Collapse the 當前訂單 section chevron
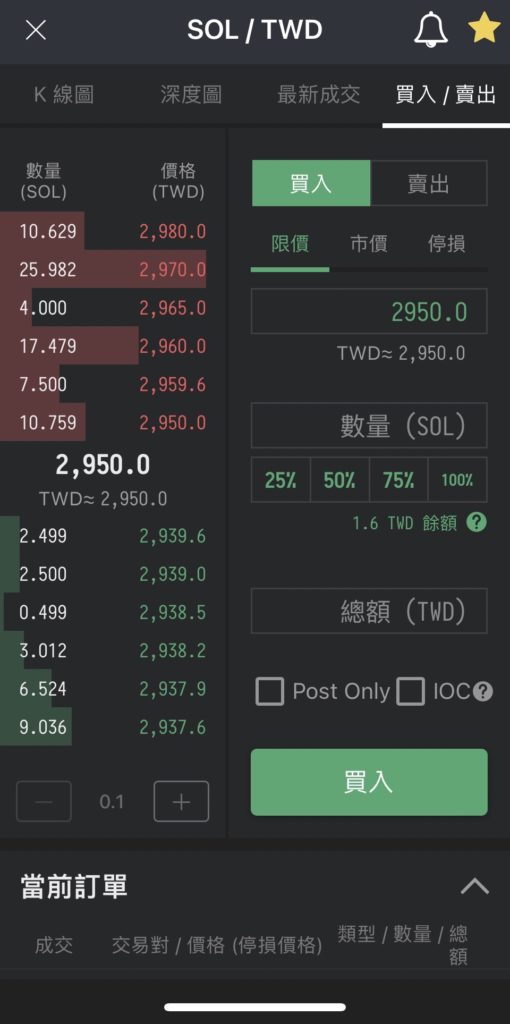The width and height of the screenshot is (510, 1024). (475, 886)
